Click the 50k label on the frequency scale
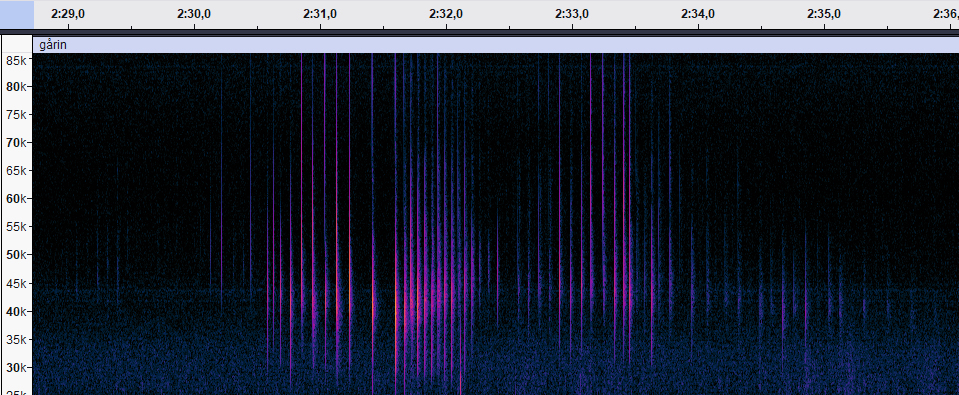The width and height of the screenshot is (959, 395). click(16, 254)
